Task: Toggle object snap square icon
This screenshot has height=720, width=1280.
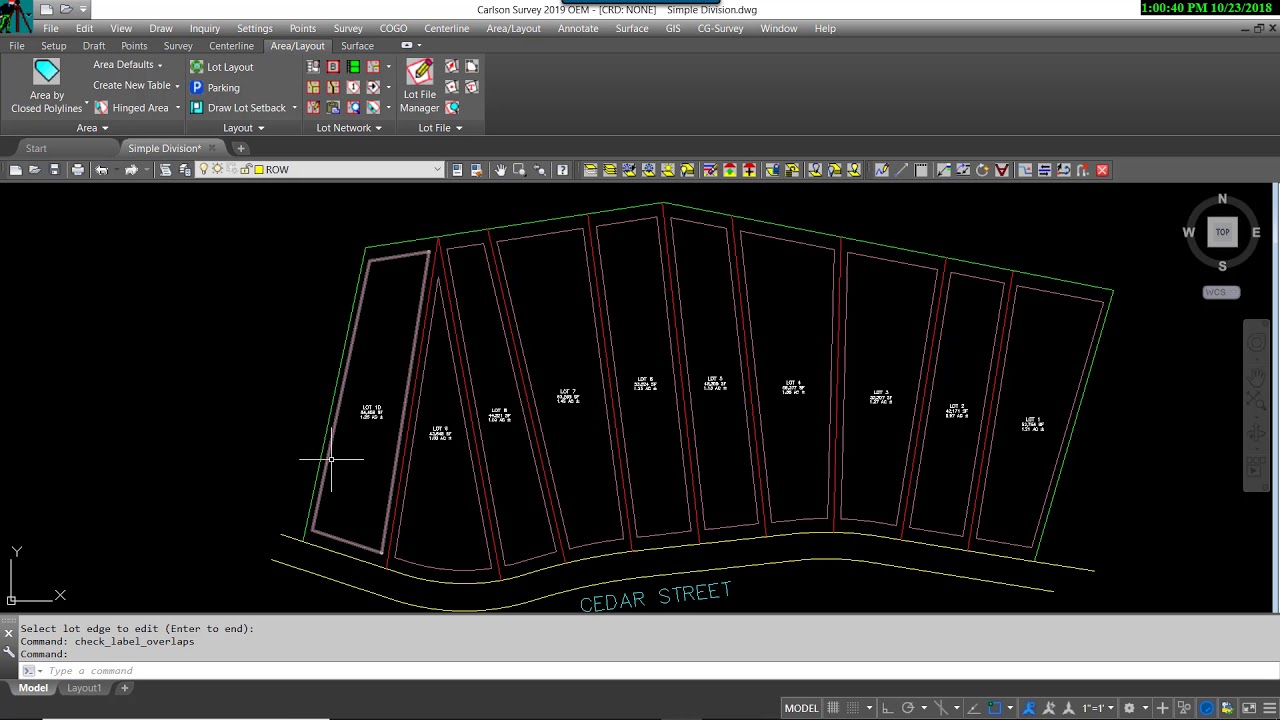Action: coord(994,708)
